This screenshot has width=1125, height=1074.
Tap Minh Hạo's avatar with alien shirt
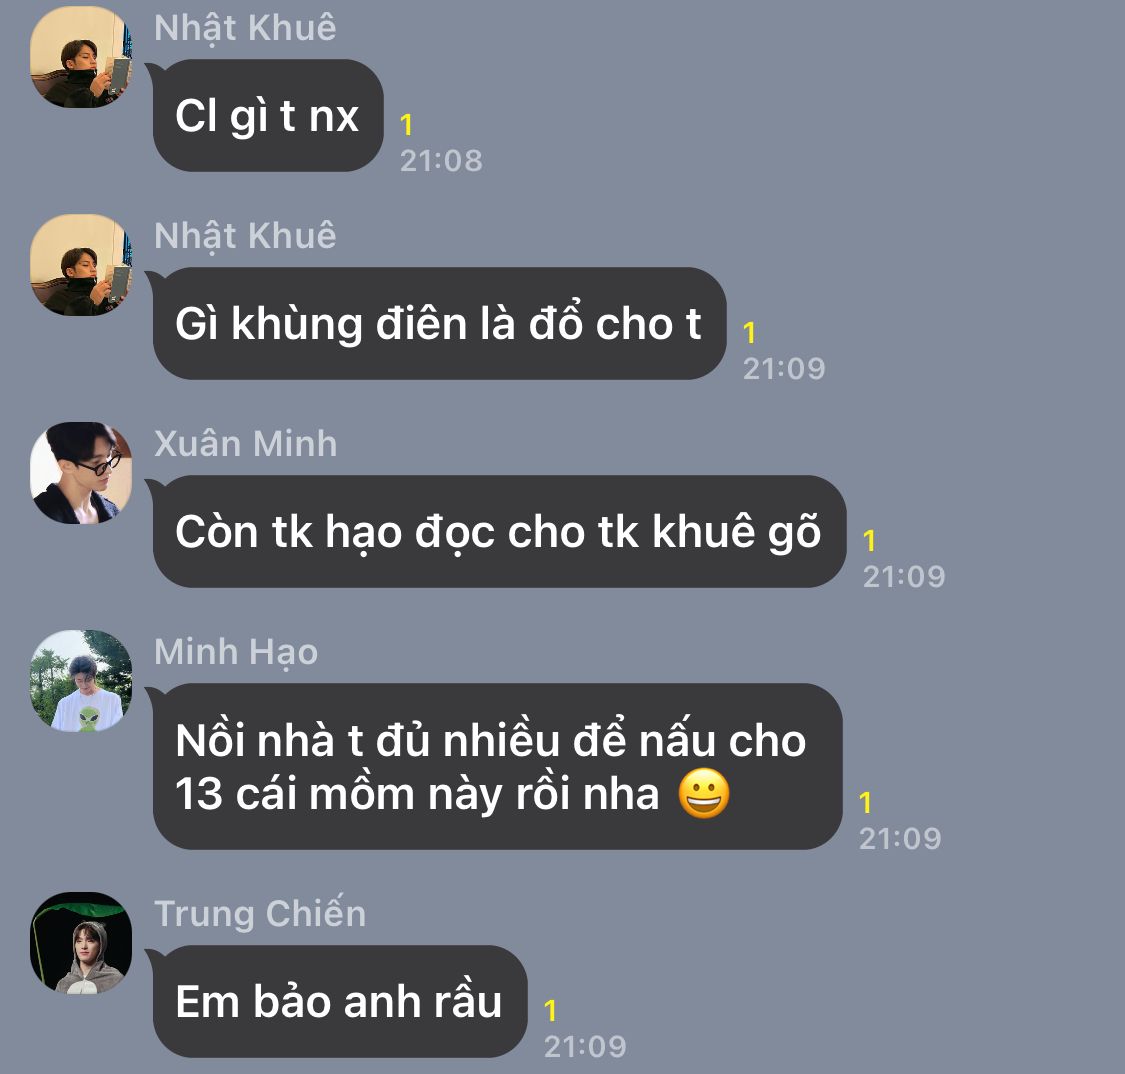(x=81, y=681)
